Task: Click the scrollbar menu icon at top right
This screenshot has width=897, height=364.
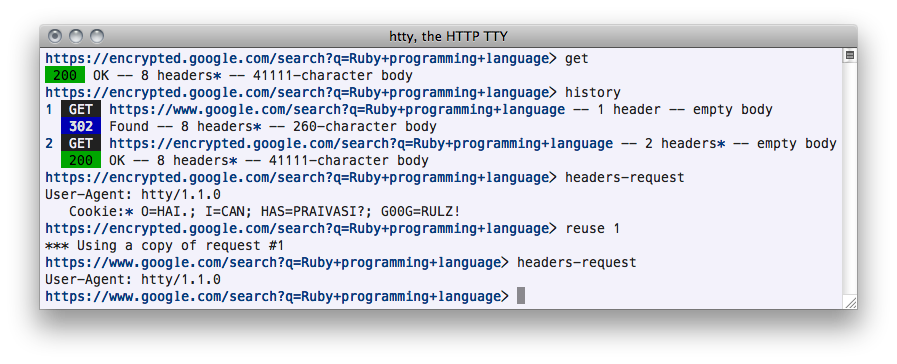Action: [850, 56]
